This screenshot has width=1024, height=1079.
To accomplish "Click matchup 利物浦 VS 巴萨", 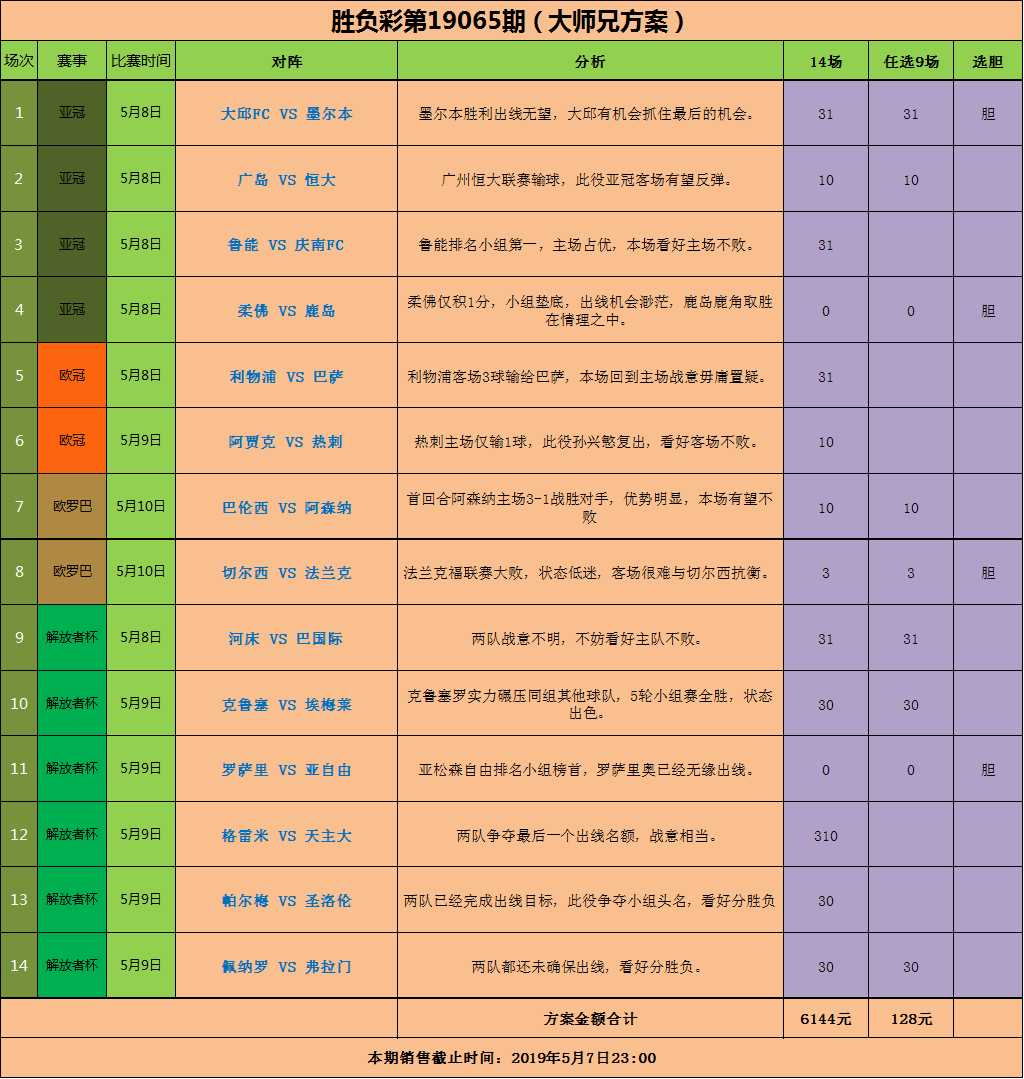I will [286, 377].
